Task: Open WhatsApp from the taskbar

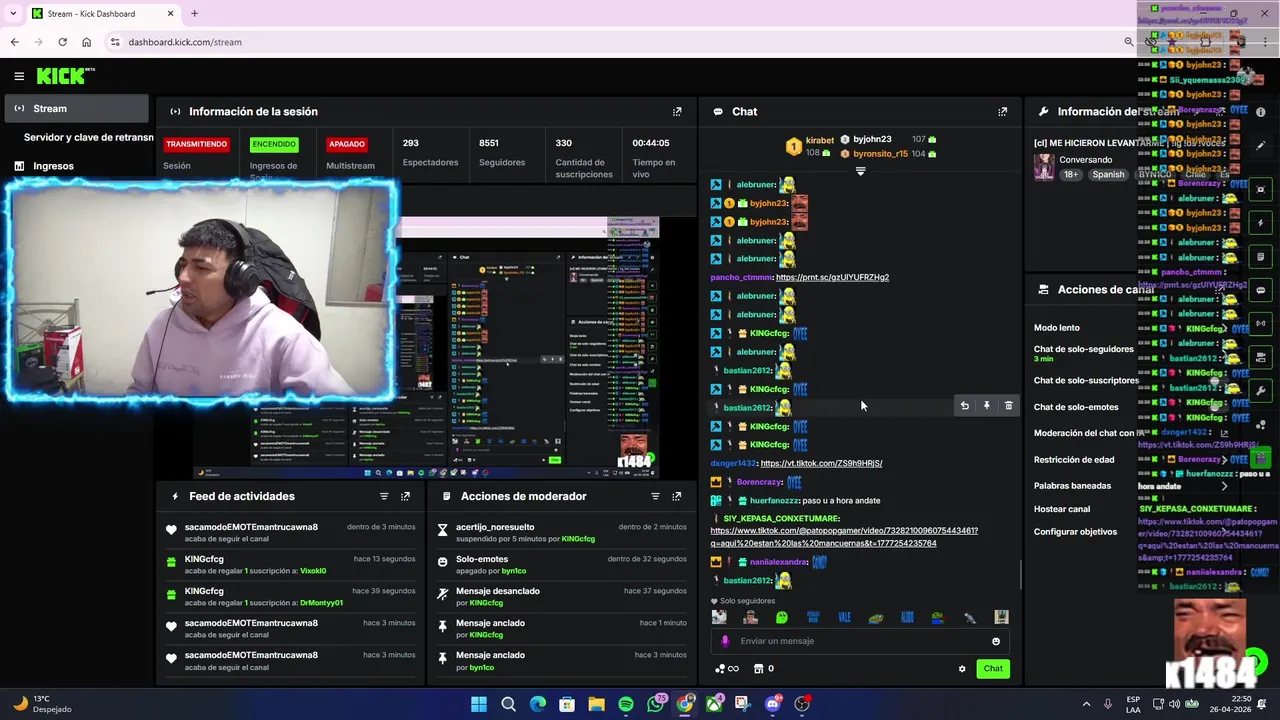Action: click(x=656, y=704)
